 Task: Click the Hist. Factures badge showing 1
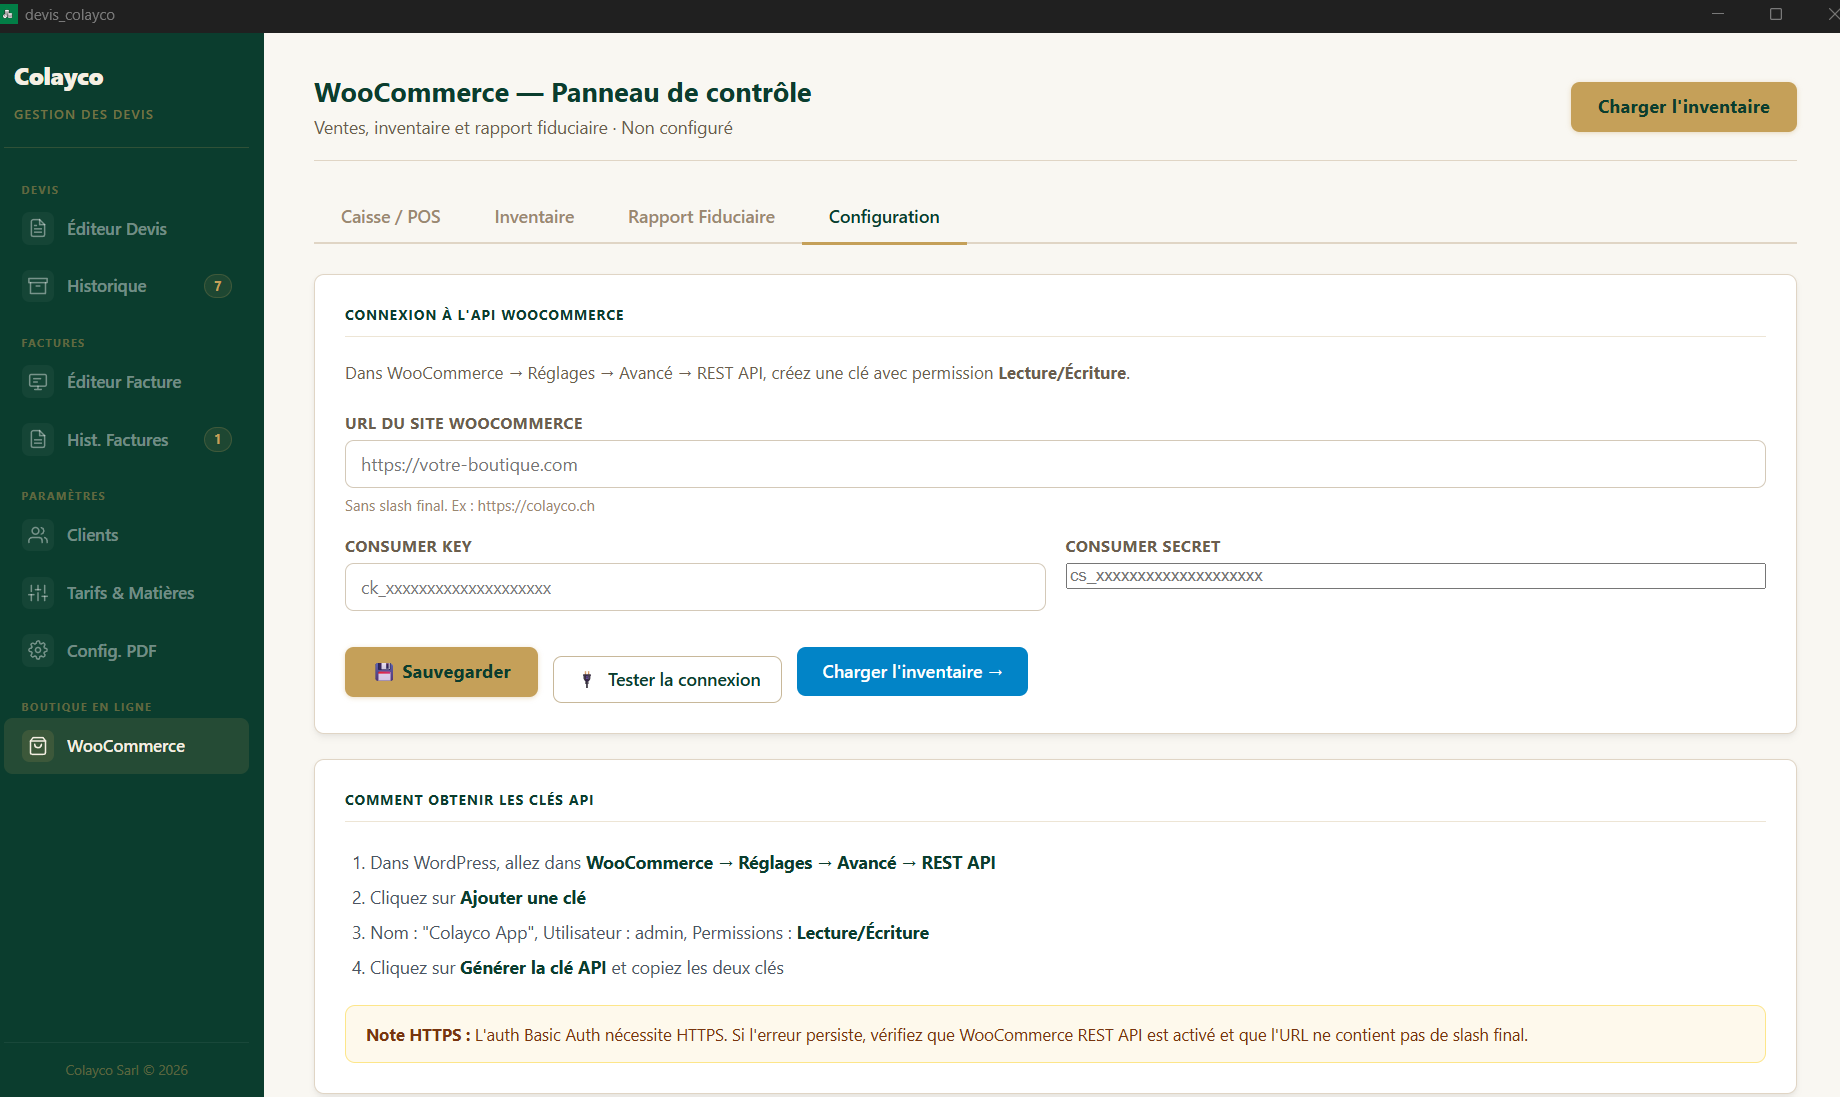(x=218, y=440)
